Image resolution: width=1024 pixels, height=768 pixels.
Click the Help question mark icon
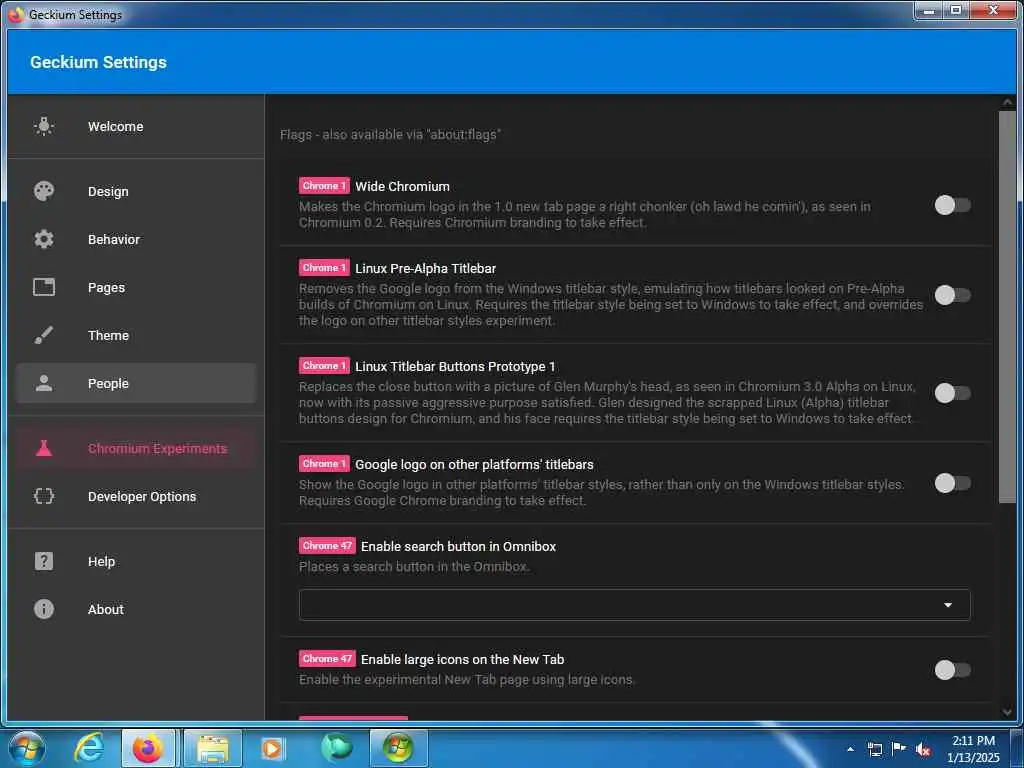coord(44,561)
